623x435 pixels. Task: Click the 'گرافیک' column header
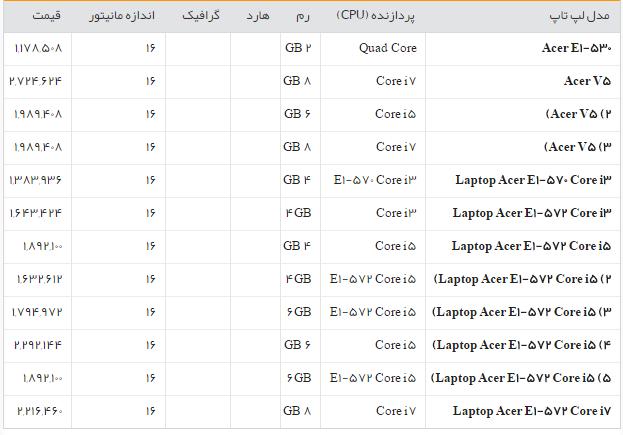coord(201,16)
